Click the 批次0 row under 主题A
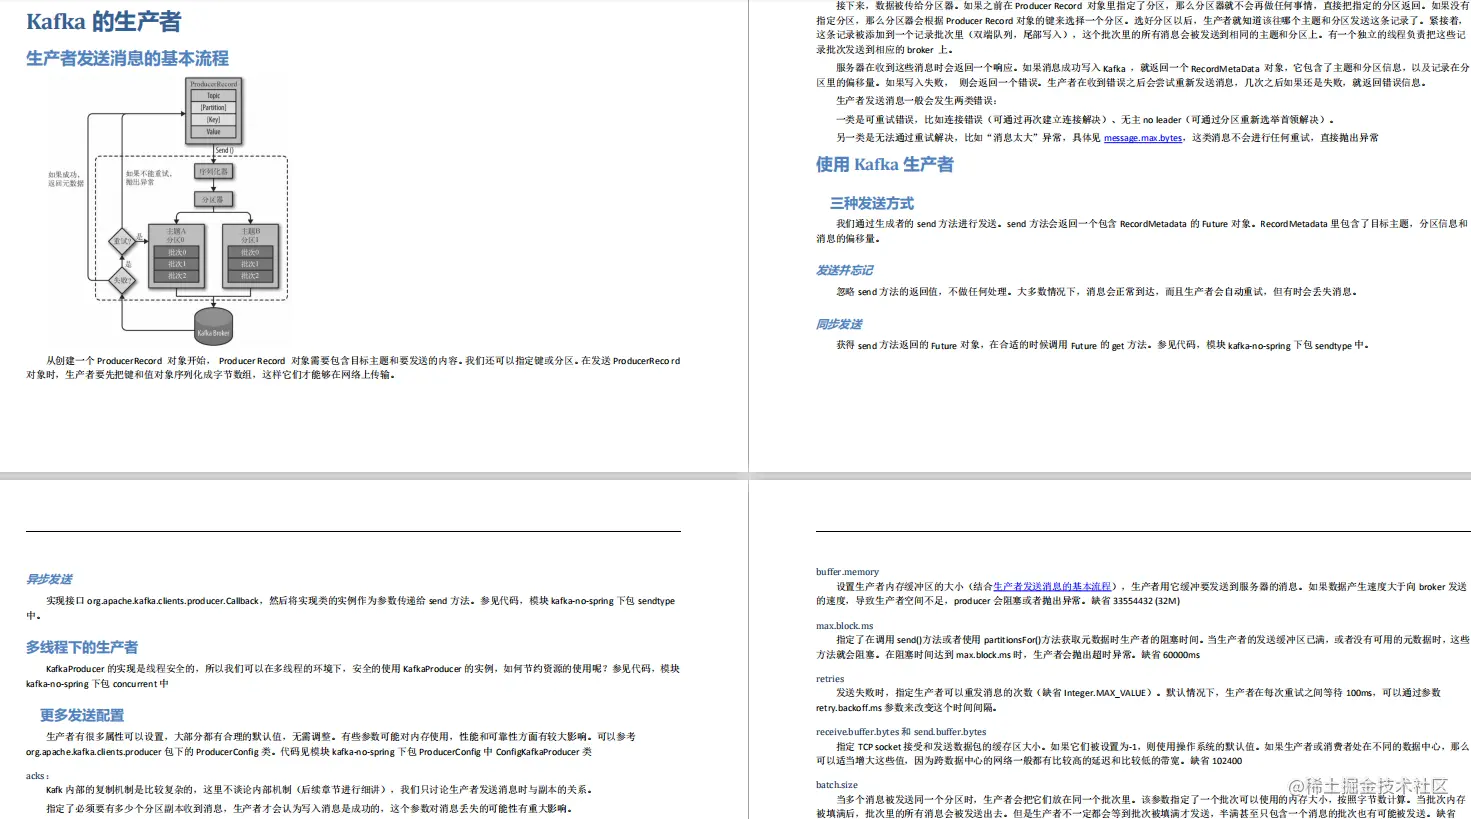The width and height of the screenshot is (1471, 819). 176,251
